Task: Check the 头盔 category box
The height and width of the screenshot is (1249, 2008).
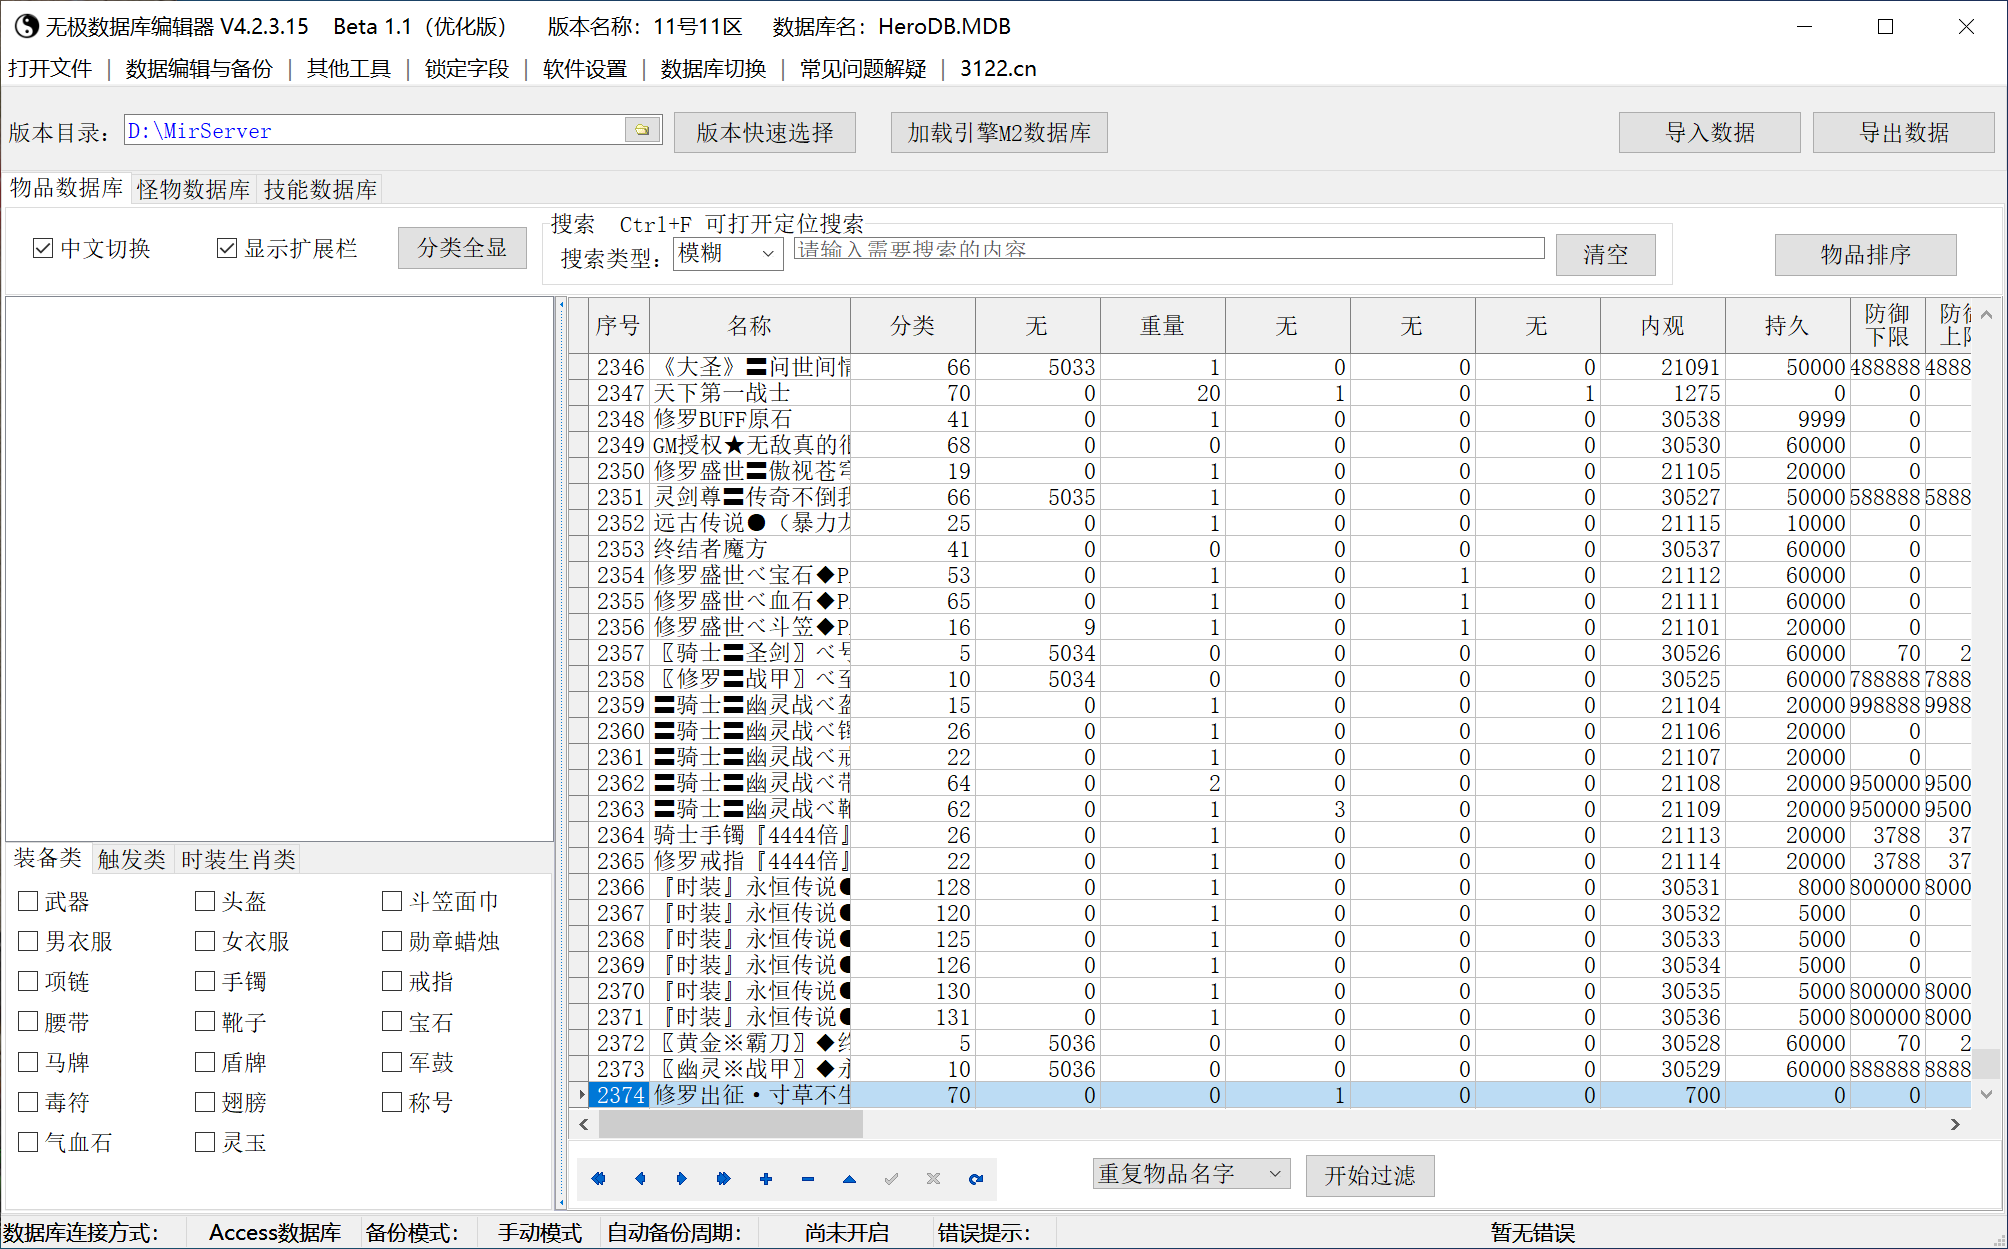Action: 205,901
